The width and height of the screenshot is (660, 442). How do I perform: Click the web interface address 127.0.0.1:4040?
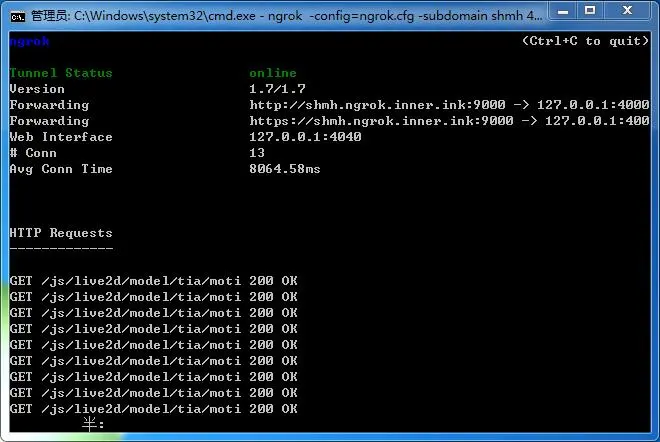[x=305, y=137]
